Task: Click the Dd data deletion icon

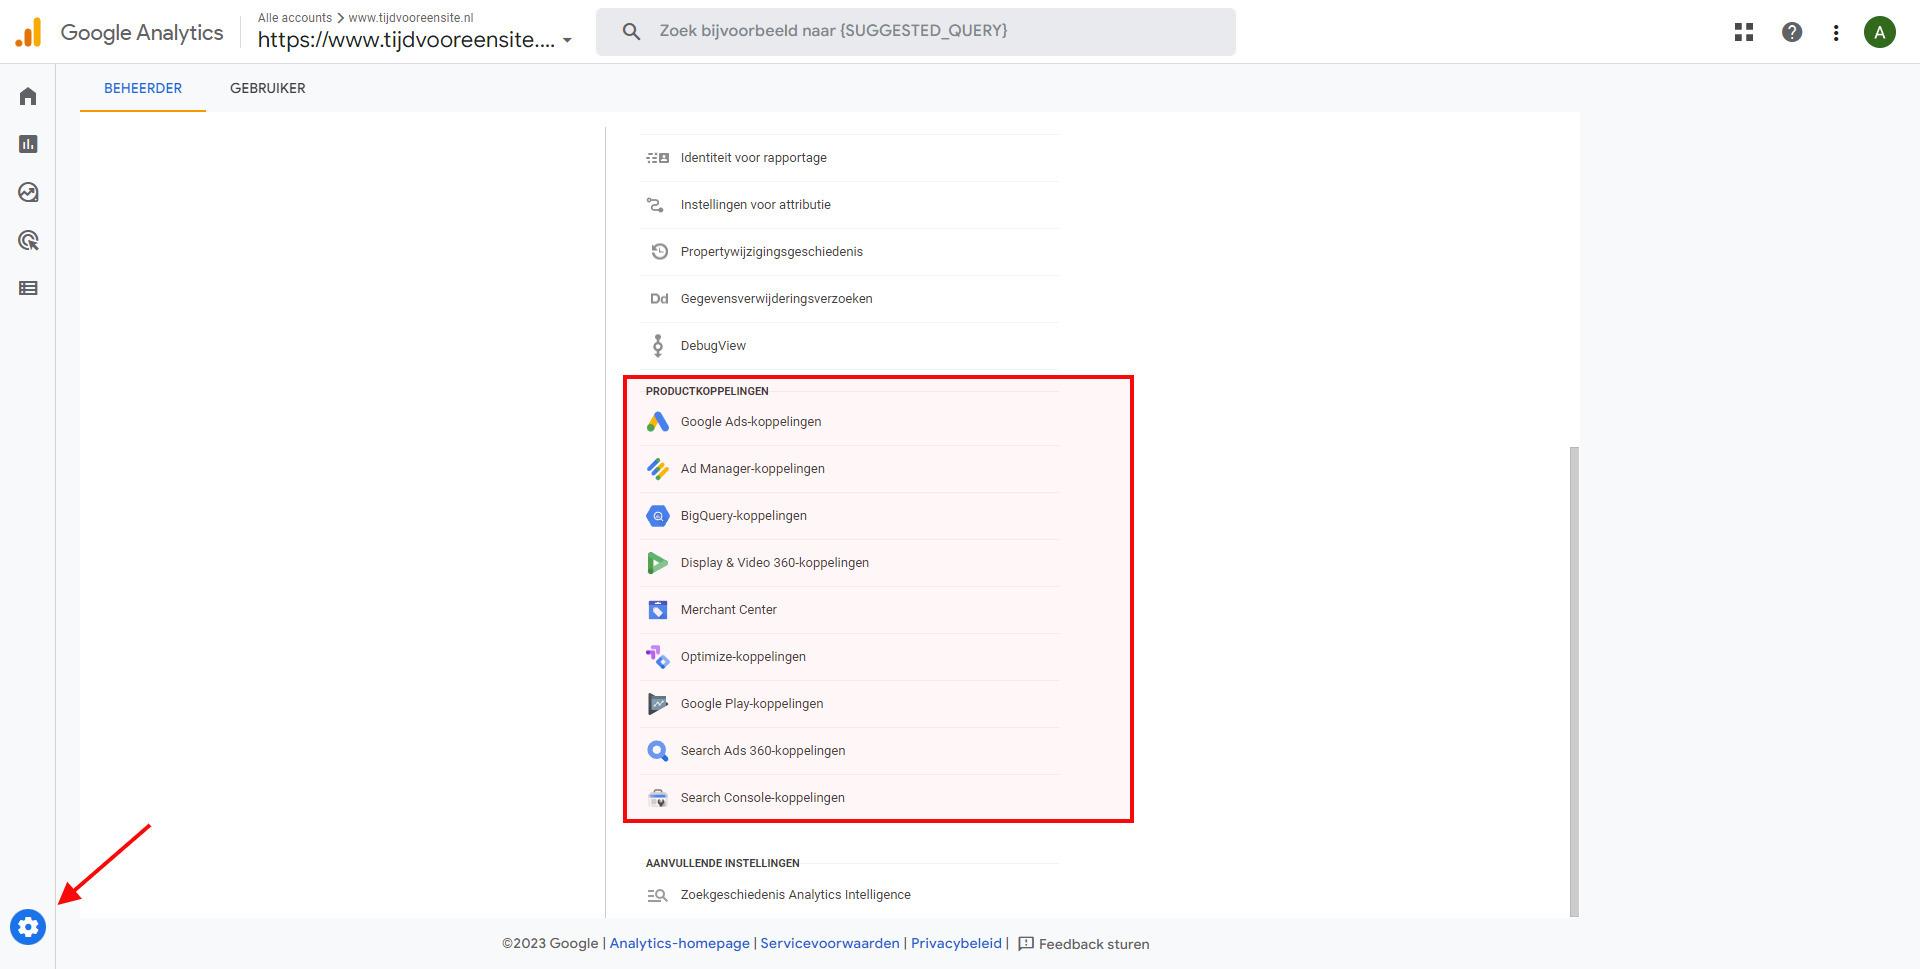Action: click(659, 299)
